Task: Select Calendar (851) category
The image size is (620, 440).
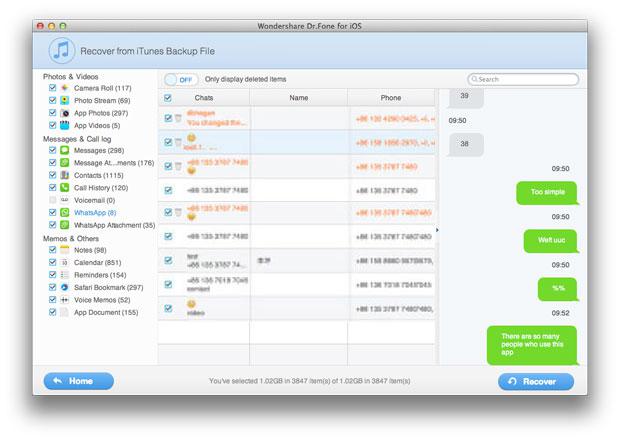Action: (x=97, y=262)
